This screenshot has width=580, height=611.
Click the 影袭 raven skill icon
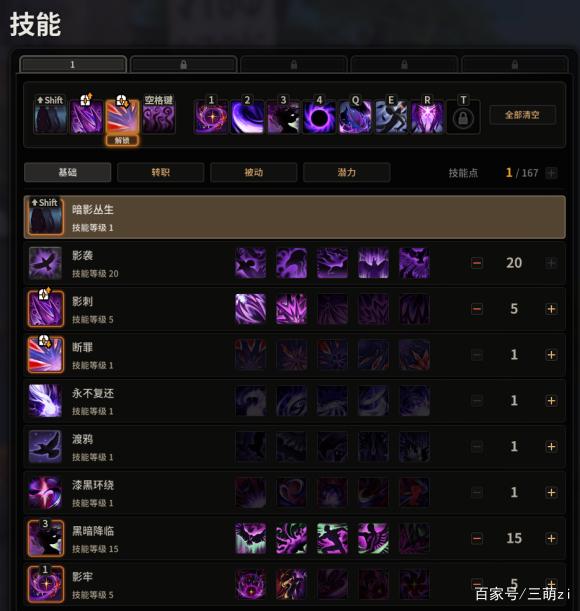tap(45, 263)
